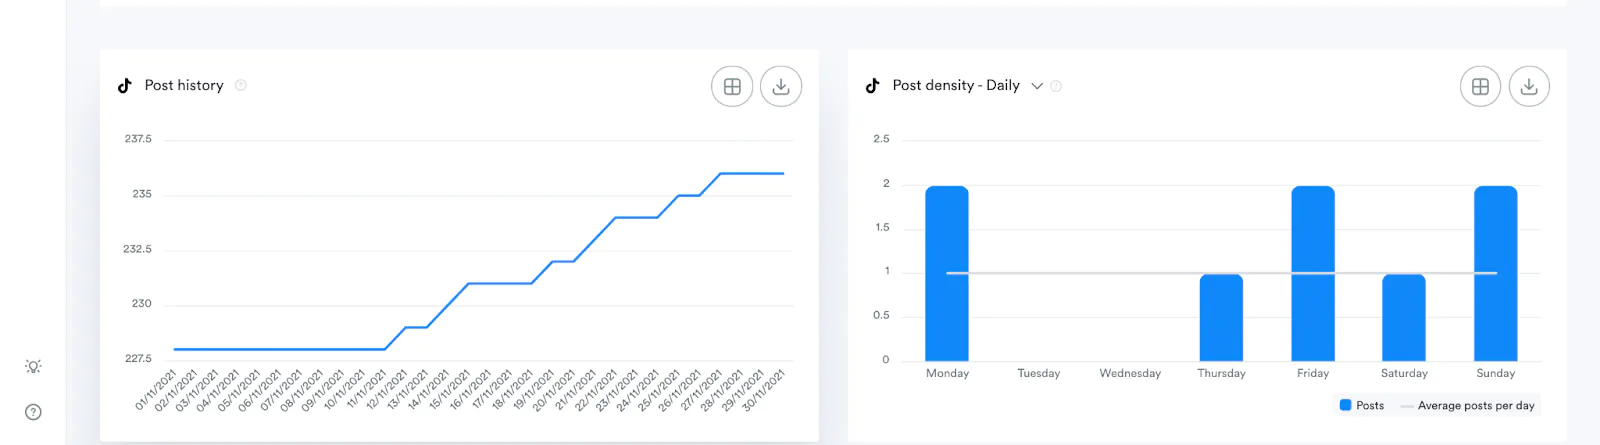The width and height of the screenshot is (1600, 445).
Task: Show info tooltip for Post density
Action: click(1056, 86)
